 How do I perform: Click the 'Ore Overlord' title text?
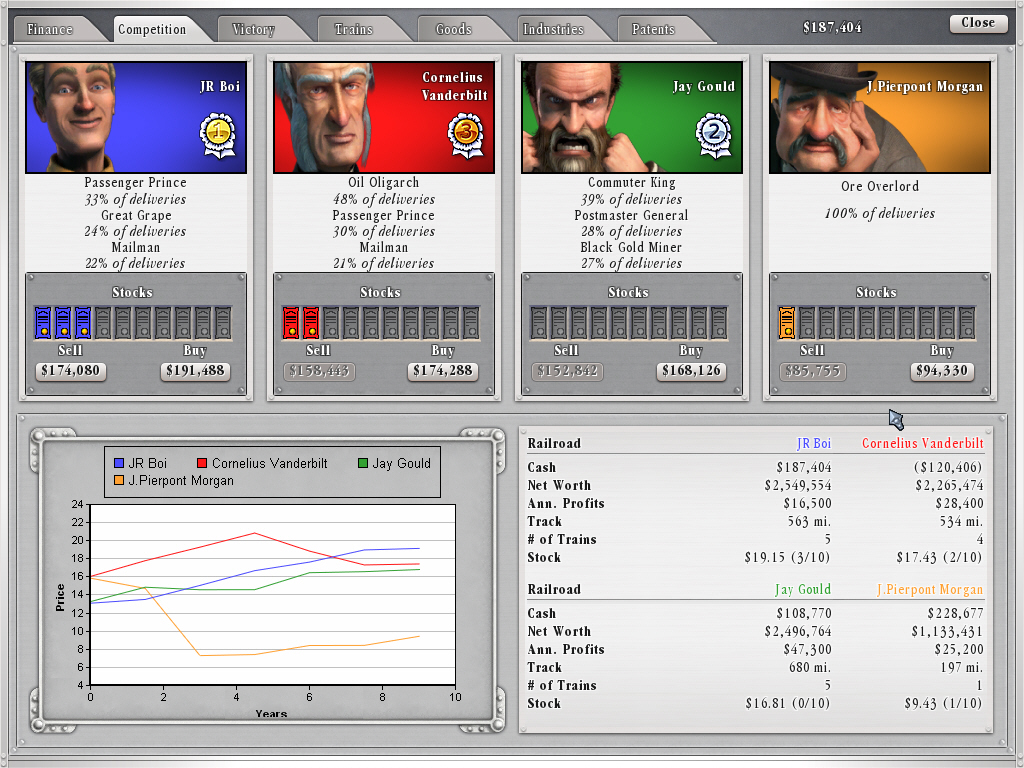tap(880, 186)
